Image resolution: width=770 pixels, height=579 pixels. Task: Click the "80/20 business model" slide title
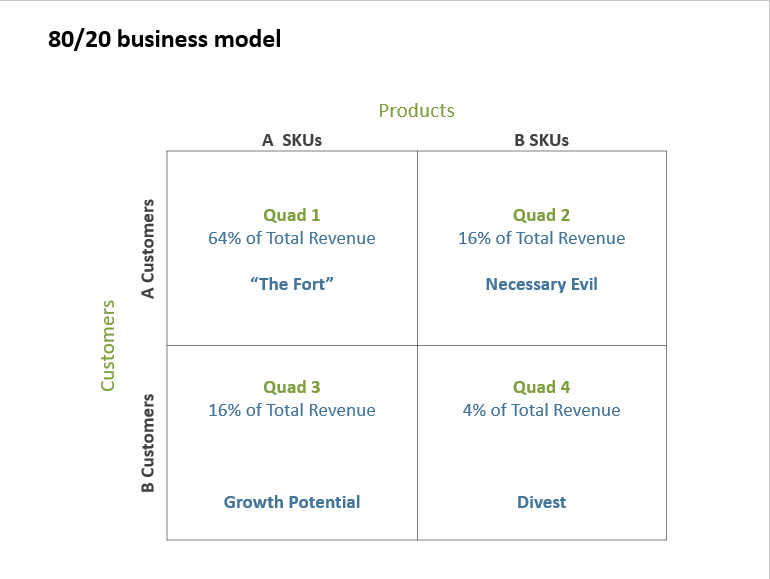(165, 40)
